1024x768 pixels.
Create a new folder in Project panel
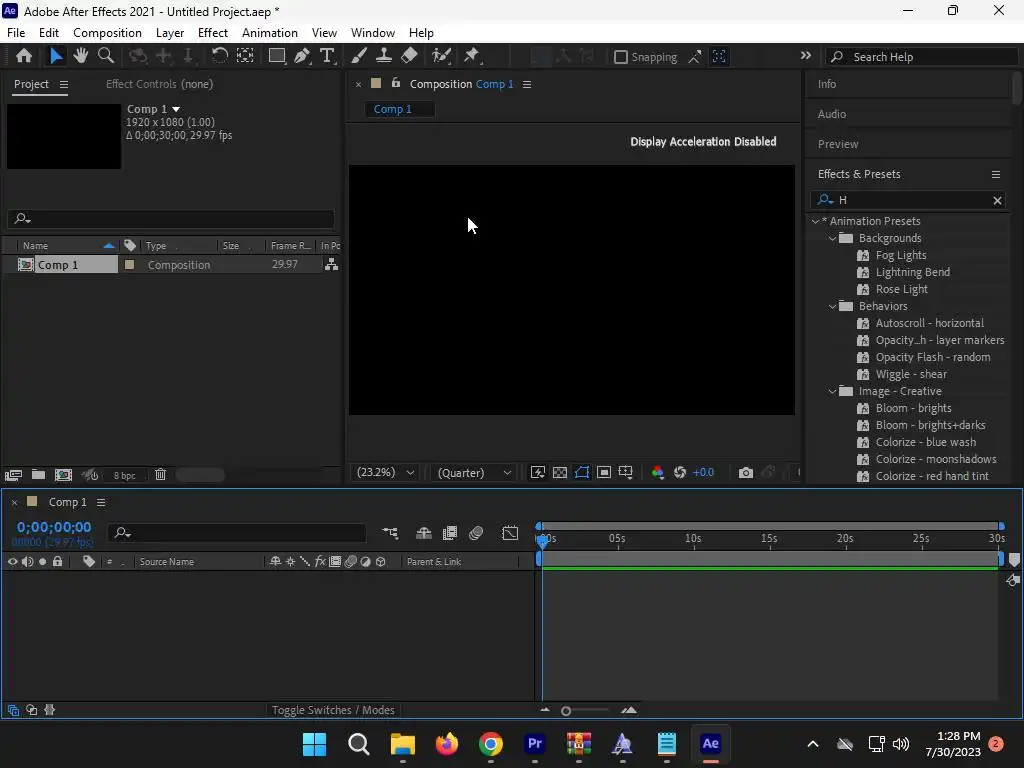tap(39, 475)
